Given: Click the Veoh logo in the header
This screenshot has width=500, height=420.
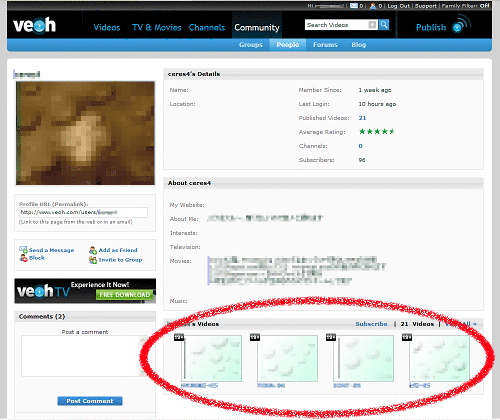Looking at the screenshot, I should click(34, 25).
